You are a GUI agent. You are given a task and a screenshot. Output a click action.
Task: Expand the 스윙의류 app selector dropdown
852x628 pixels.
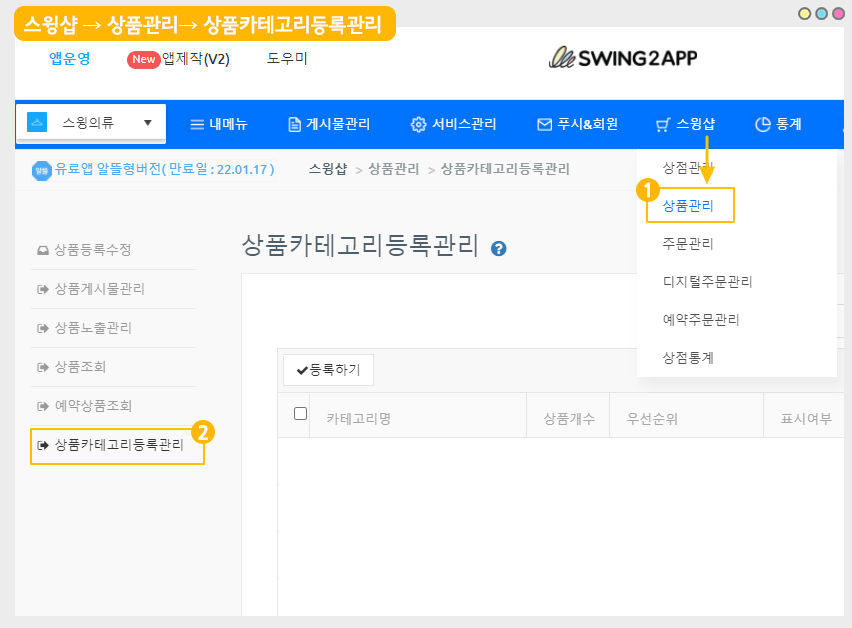(148, 123)
